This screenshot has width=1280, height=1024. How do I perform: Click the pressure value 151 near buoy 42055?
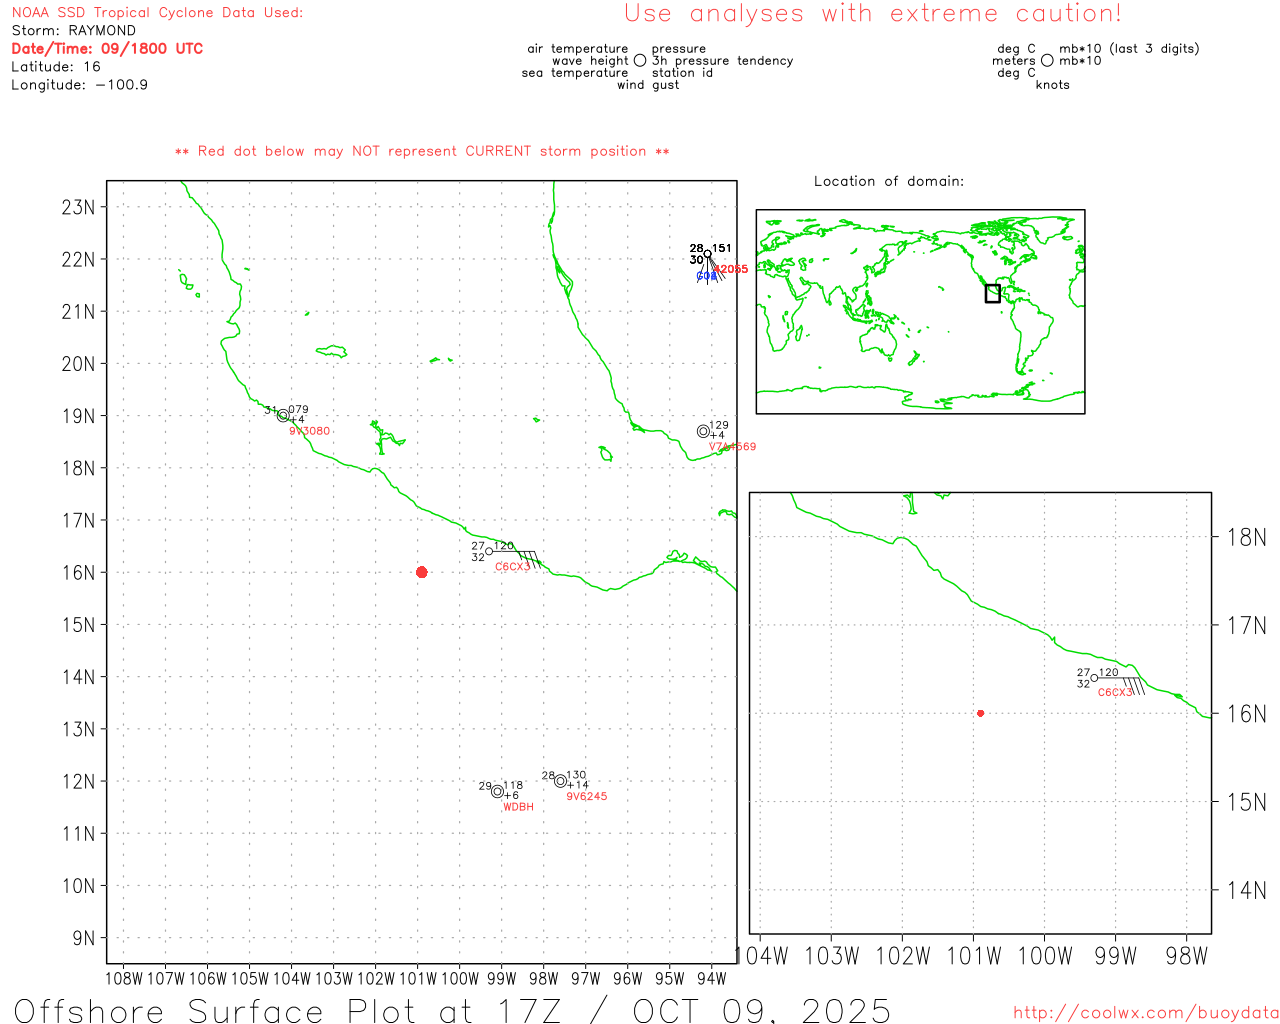pyautogui.click(x=722, y=248)
